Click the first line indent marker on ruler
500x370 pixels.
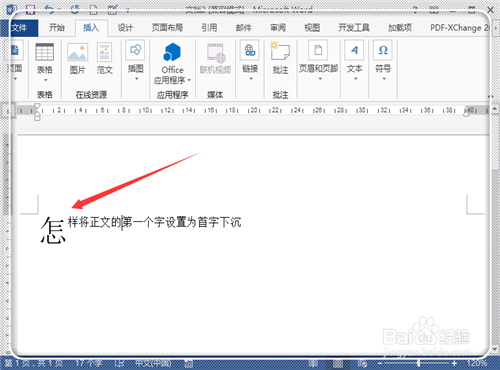click(37, 107)
